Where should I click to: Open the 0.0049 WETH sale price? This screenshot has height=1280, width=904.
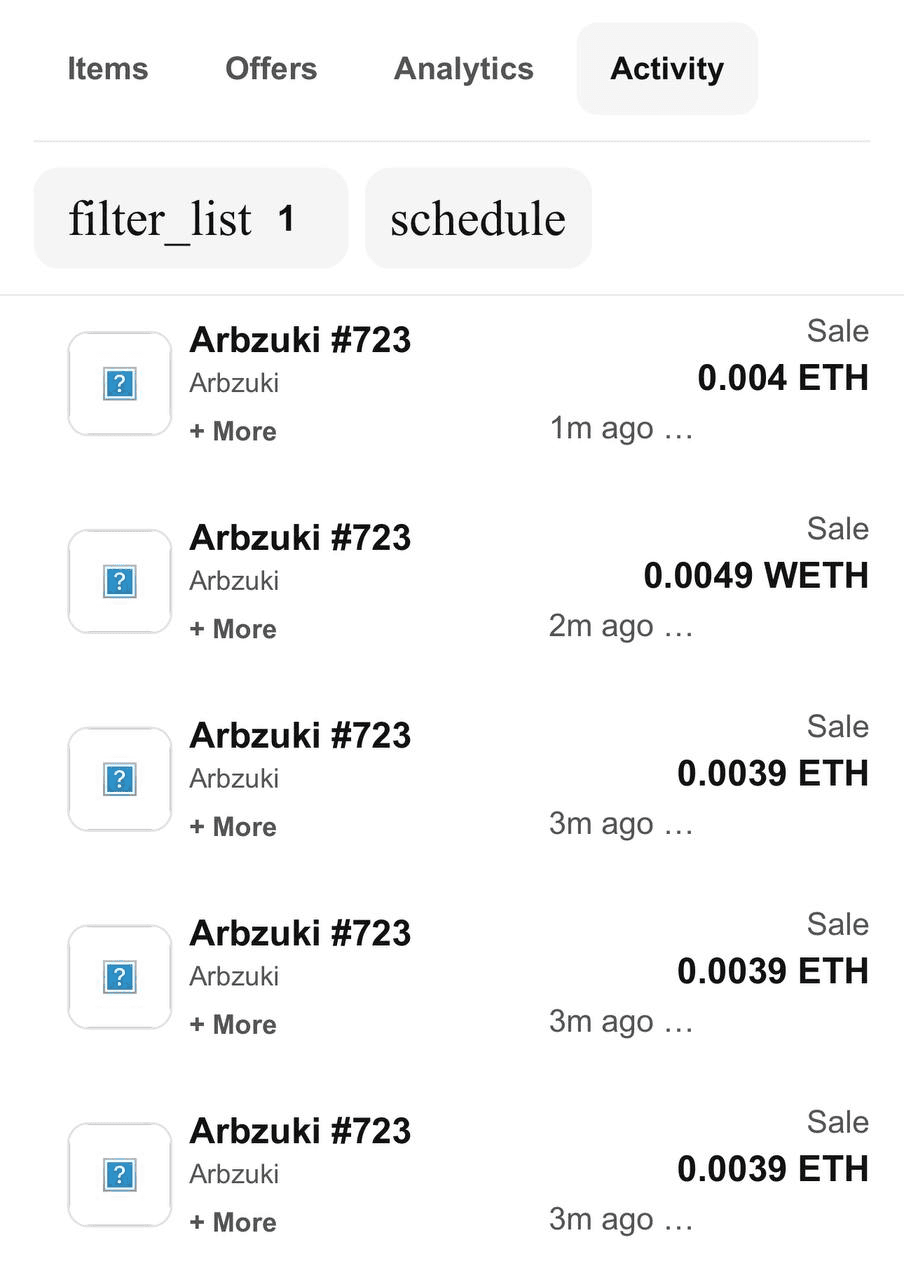pyautogui.click(x=756, y=576)
